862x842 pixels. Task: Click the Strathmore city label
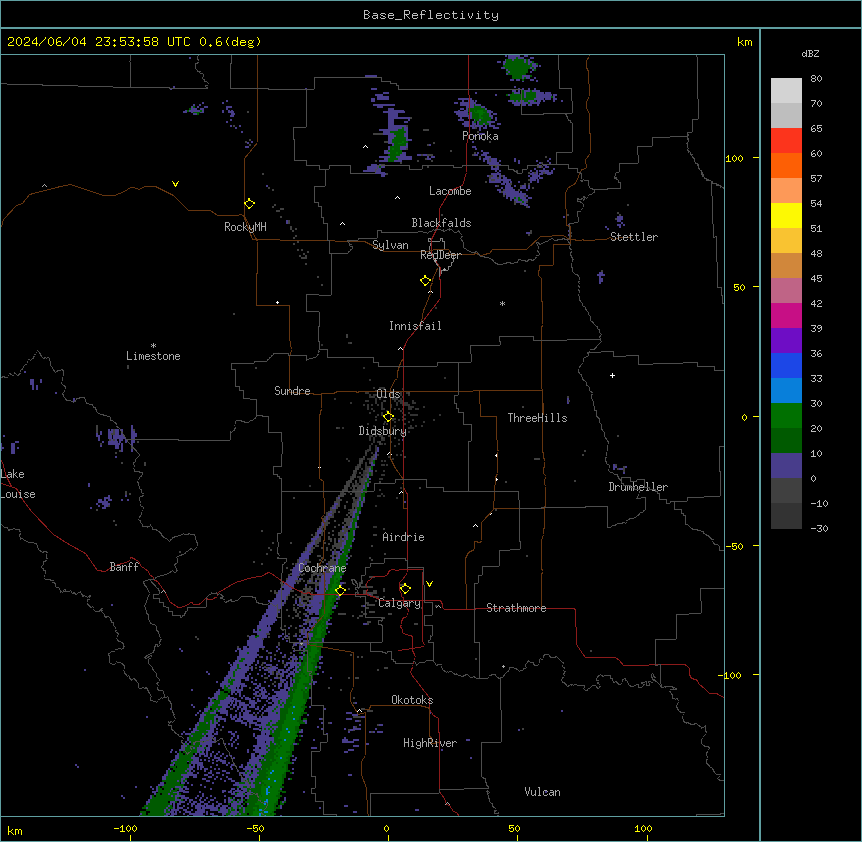point(516,608)
